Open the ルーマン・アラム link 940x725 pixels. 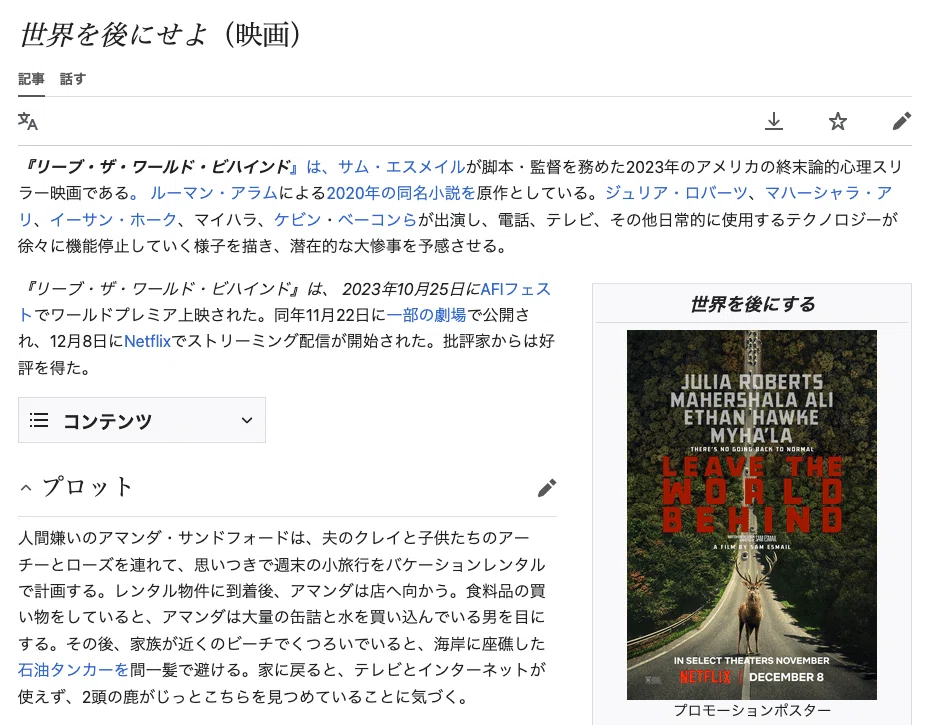pyautogui.click(x=213, y=193)
